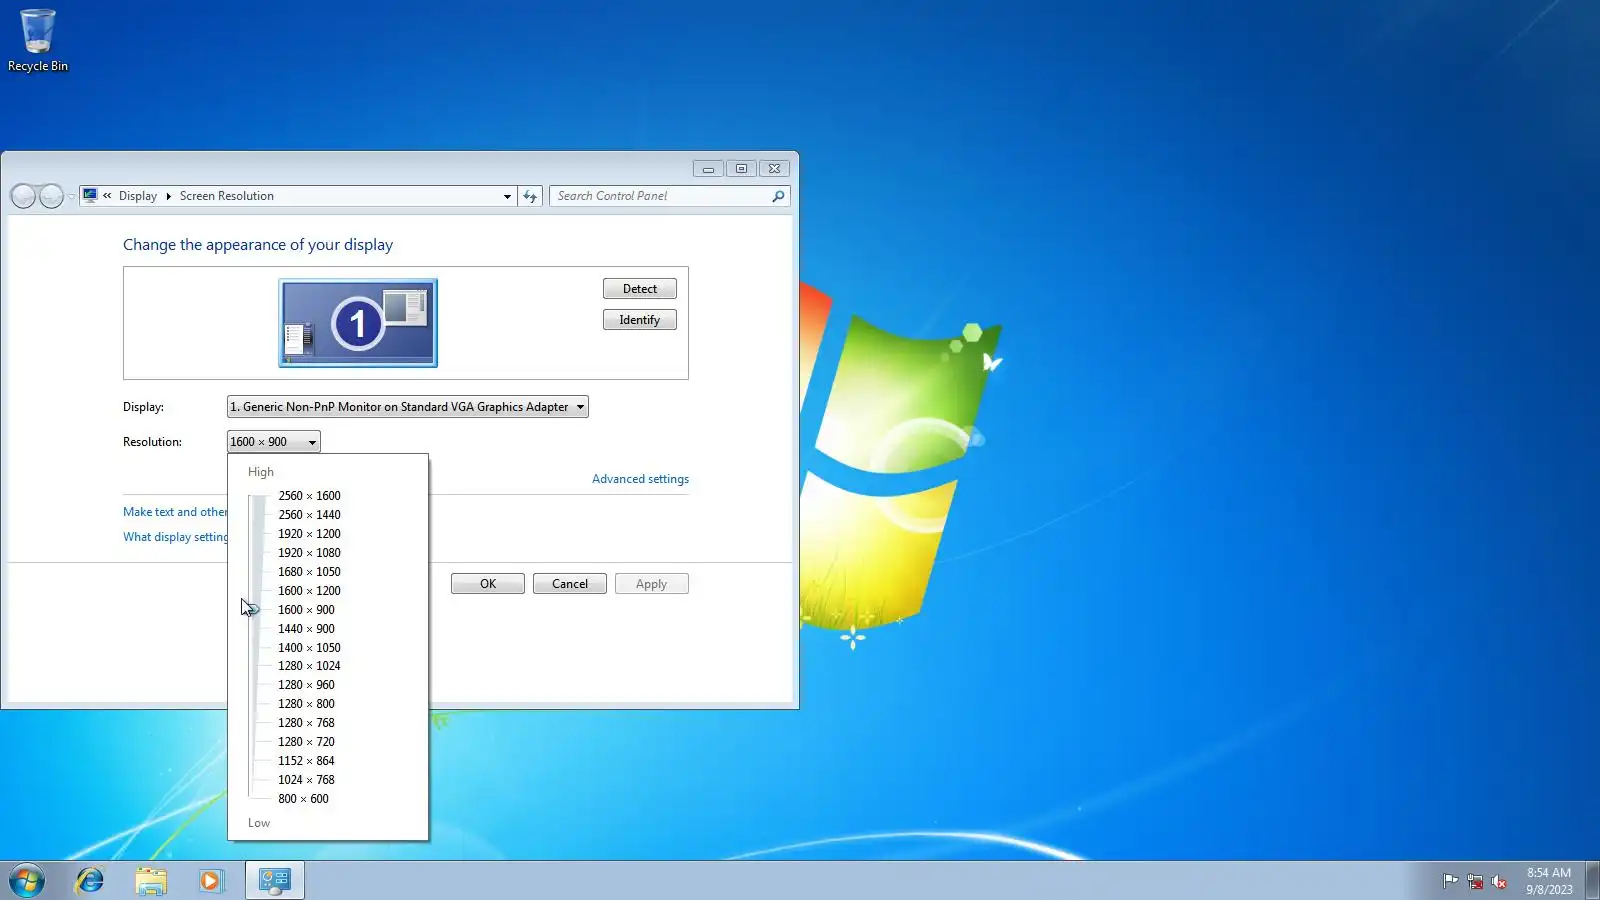Choose the 1920 × 1080 resolution
1600x900 pixels.
(309, 553)
